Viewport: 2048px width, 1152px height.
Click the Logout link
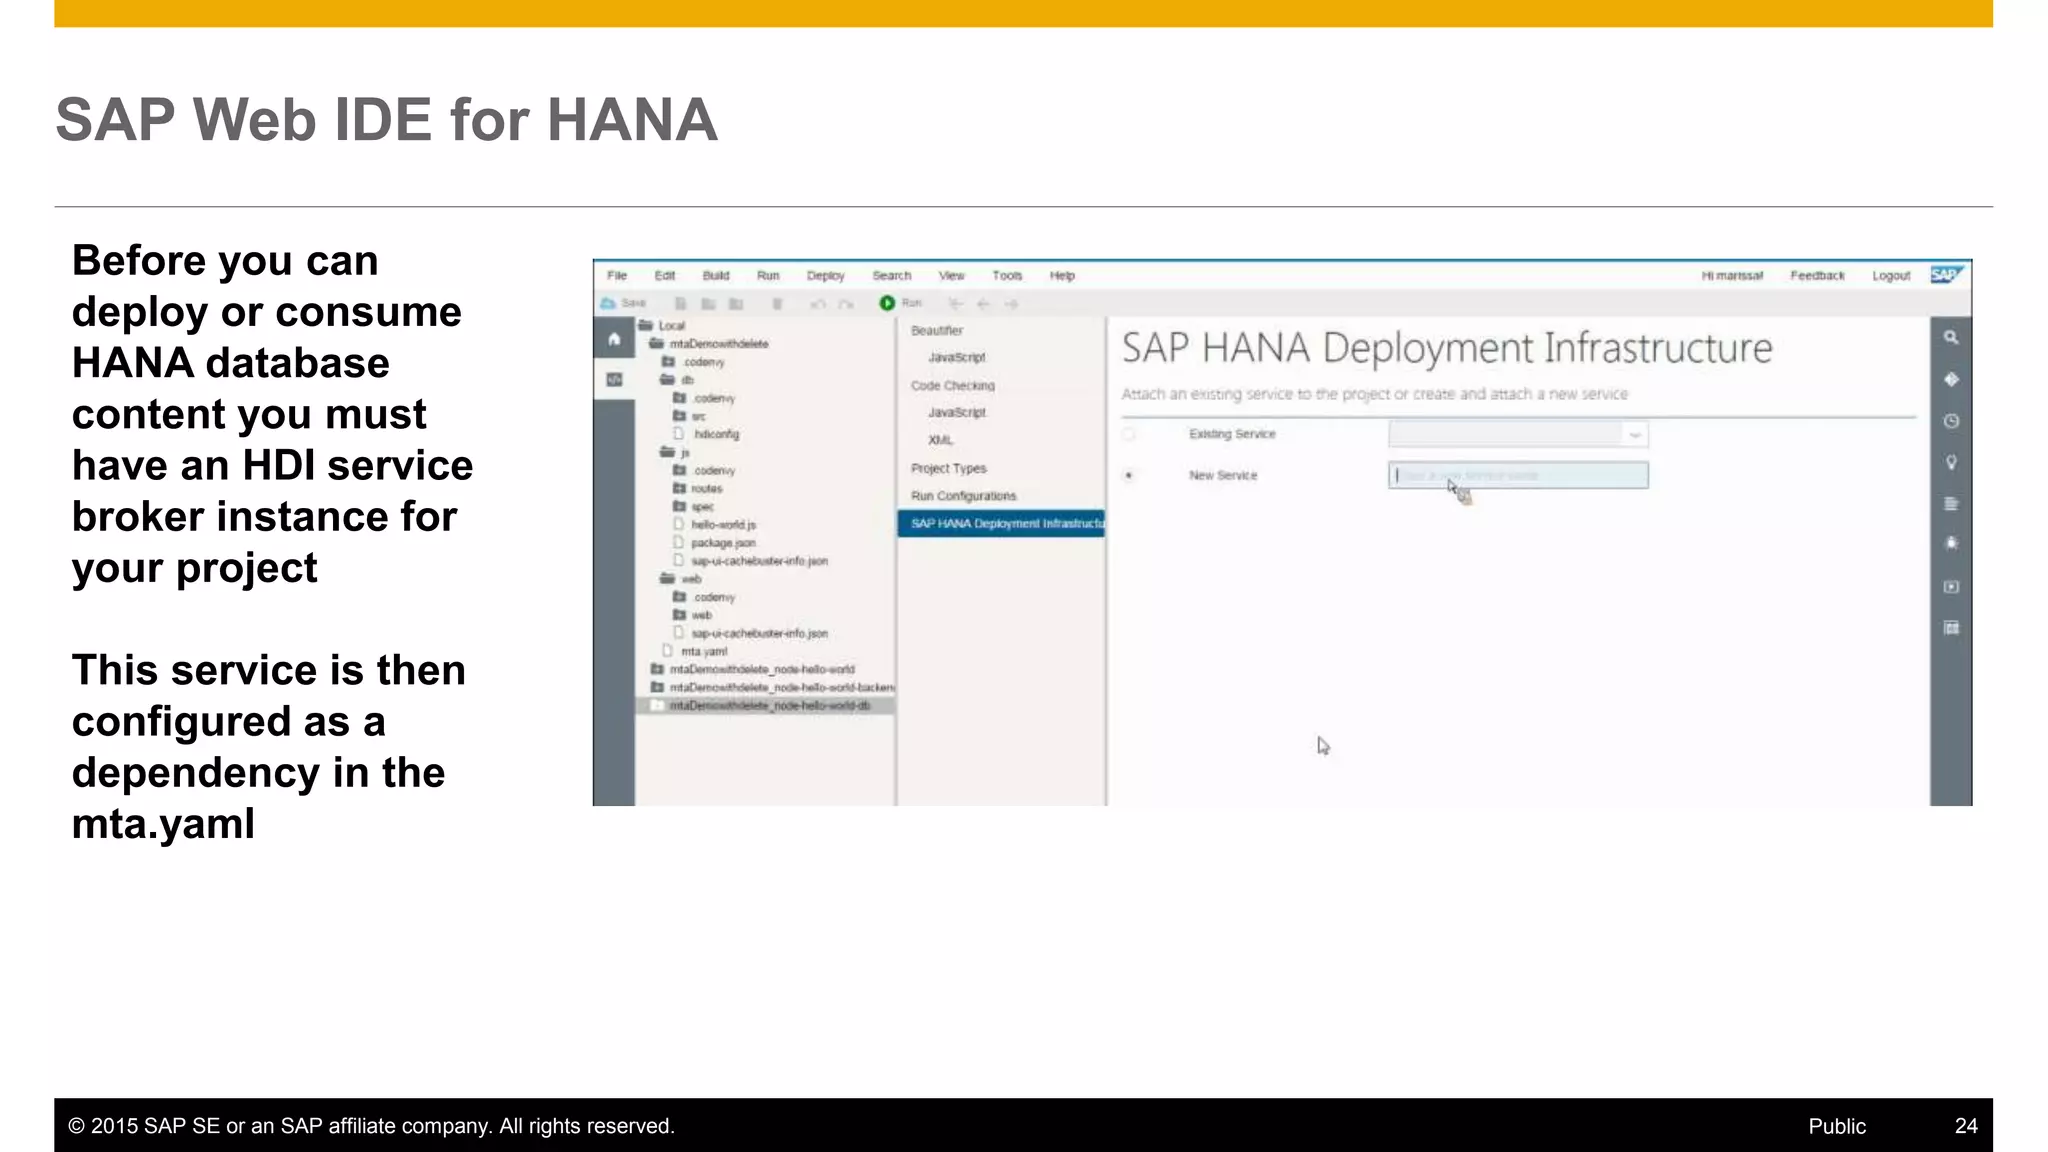click(1891, 276)
